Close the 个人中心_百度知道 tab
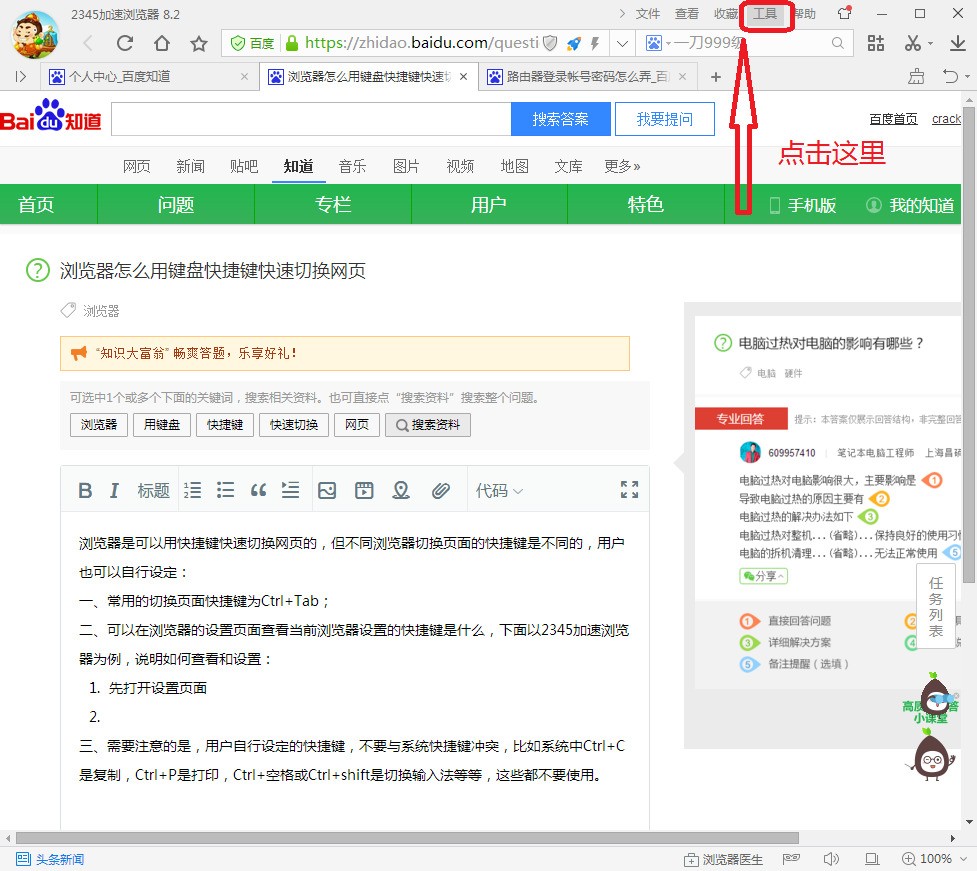Image resolution: width=977 pixels, height=871 pixels. 244,77
